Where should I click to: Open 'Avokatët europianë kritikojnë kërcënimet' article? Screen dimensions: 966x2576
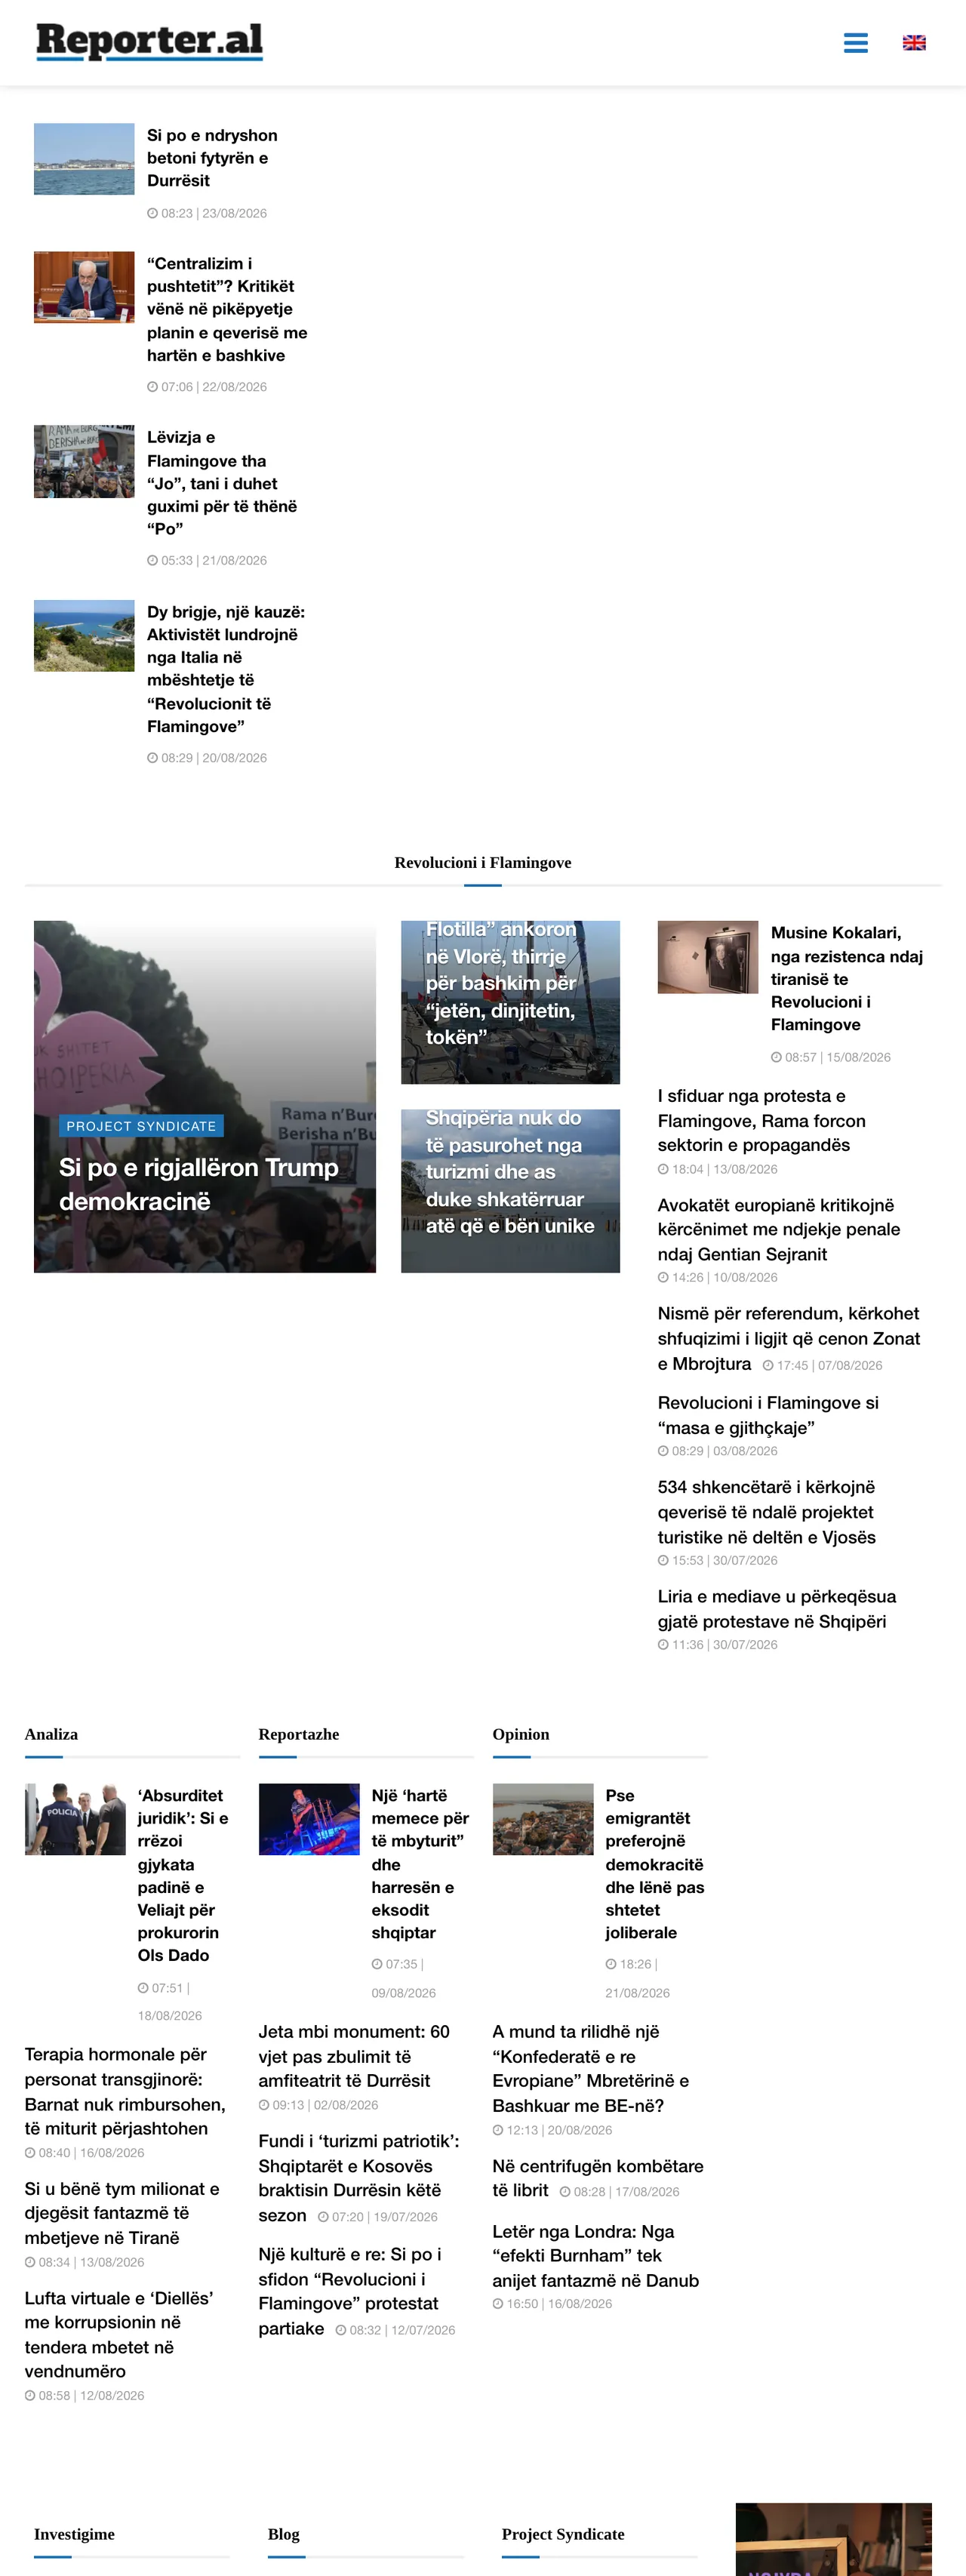click(x=779, y=1229)
